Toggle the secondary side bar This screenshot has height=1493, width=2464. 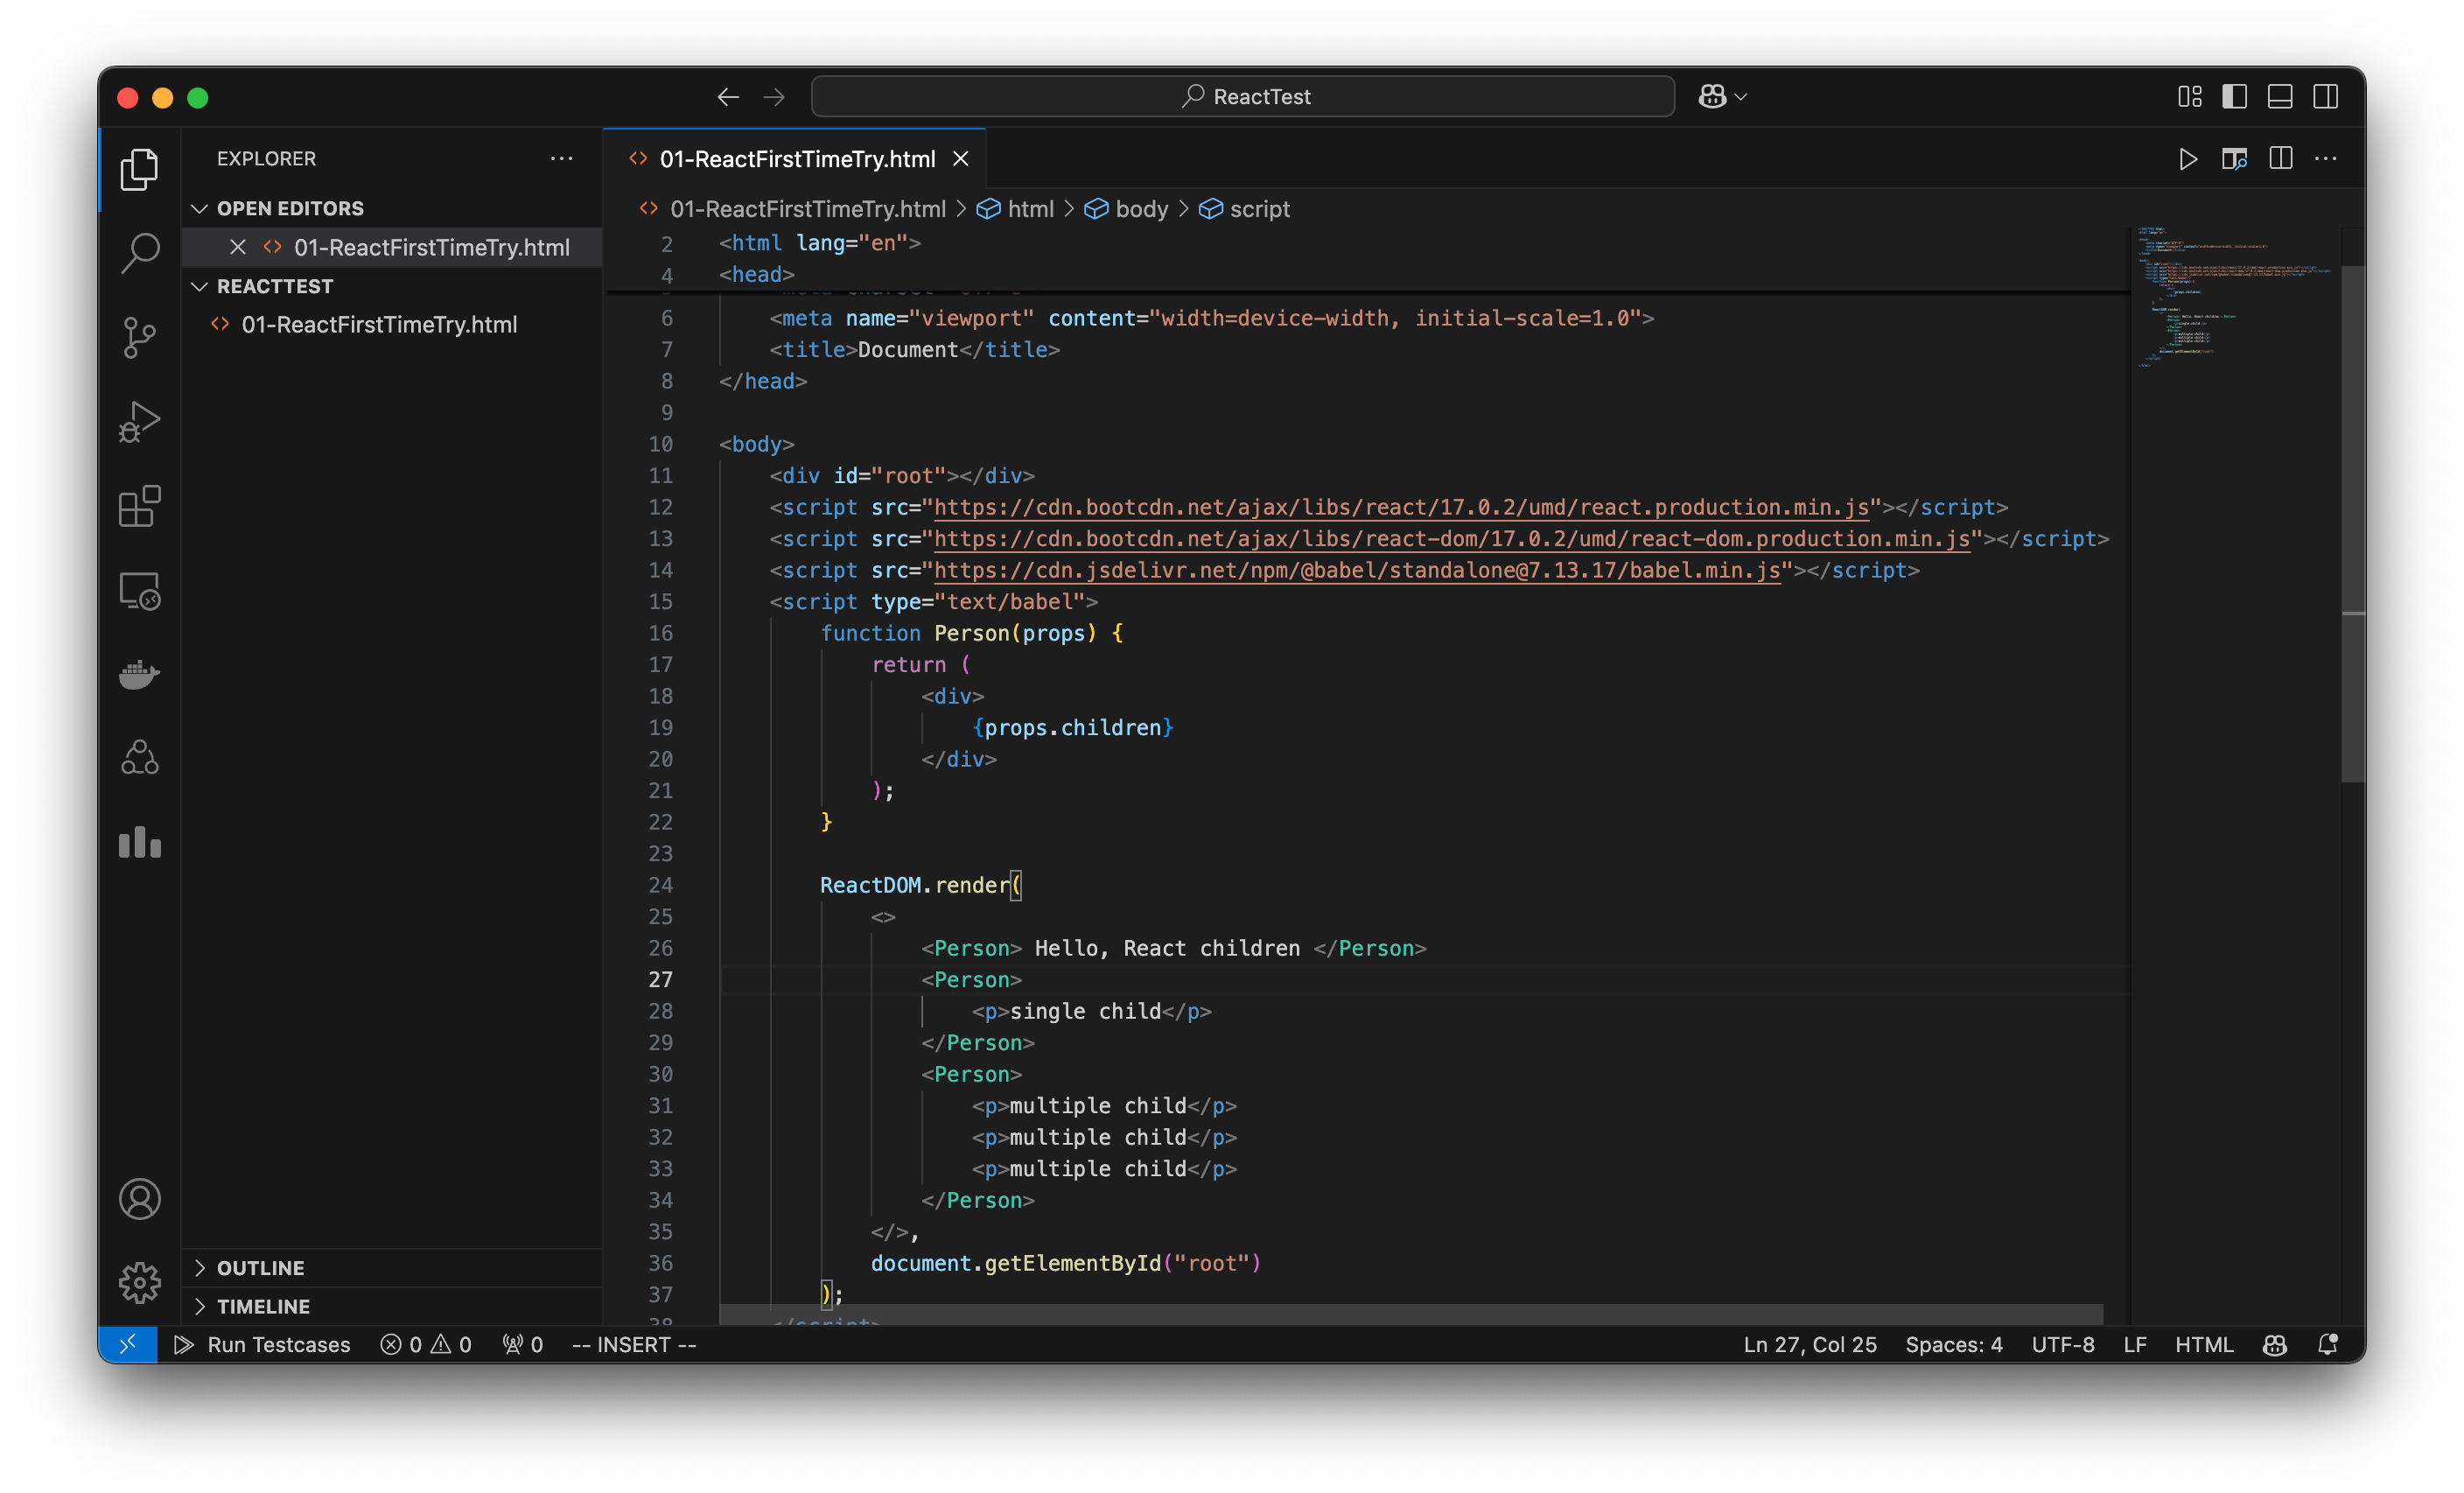point(2326,96)
